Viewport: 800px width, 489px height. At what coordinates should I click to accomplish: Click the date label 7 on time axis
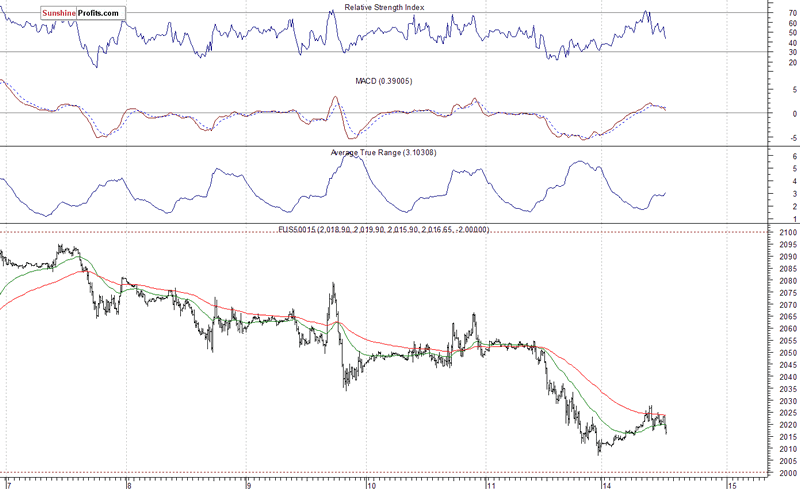pos(9,485)
